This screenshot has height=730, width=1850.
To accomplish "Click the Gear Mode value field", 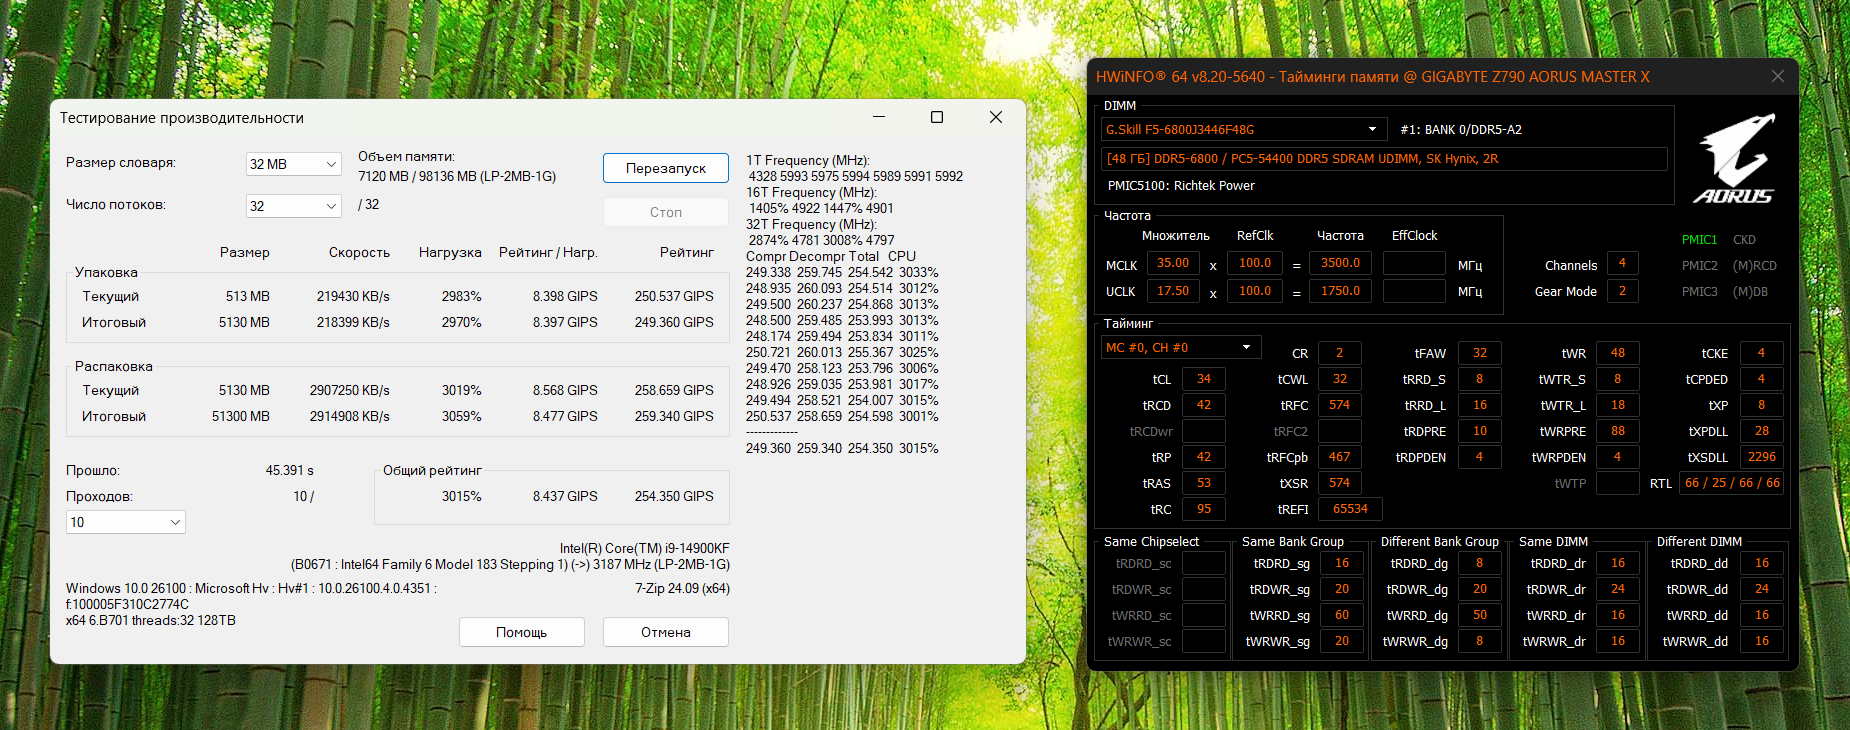I will tap(1622, 291).
